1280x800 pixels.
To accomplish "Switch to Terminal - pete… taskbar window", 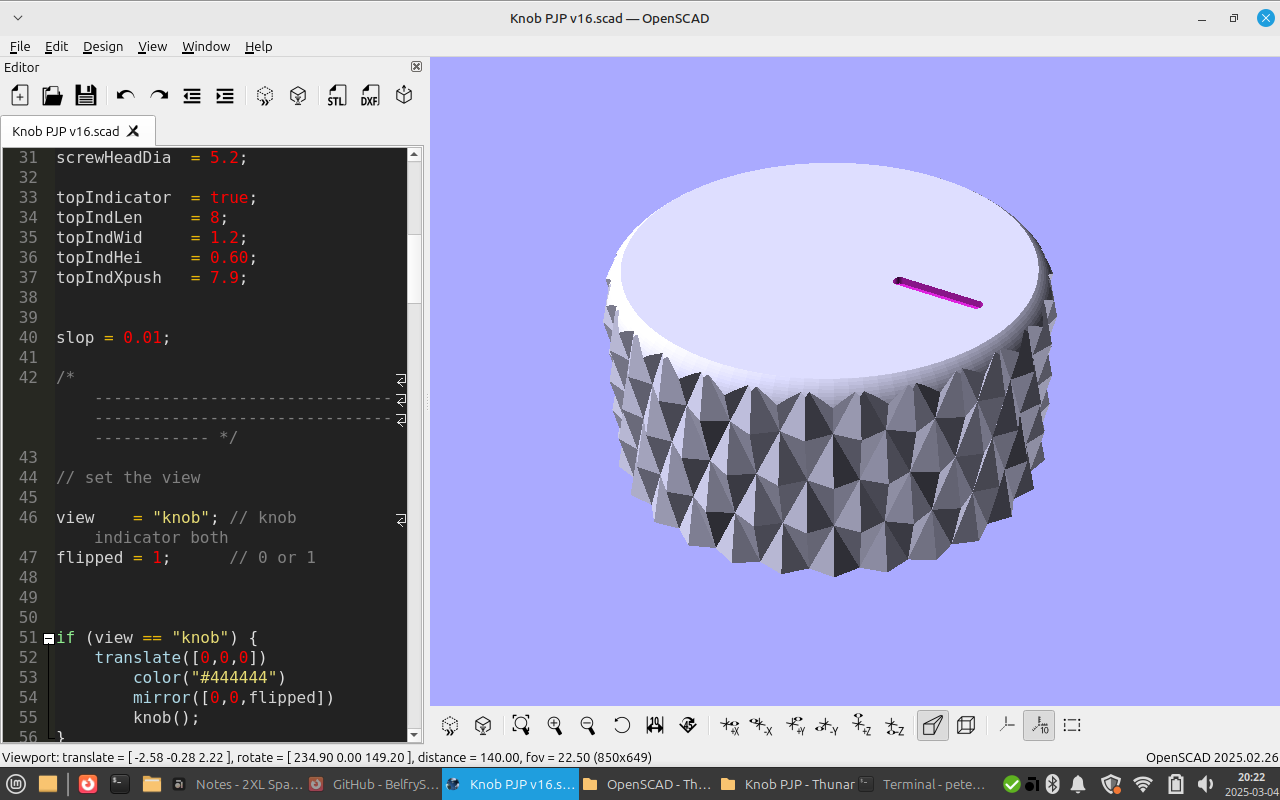I will pyautogui.click(x=922, y=784).
